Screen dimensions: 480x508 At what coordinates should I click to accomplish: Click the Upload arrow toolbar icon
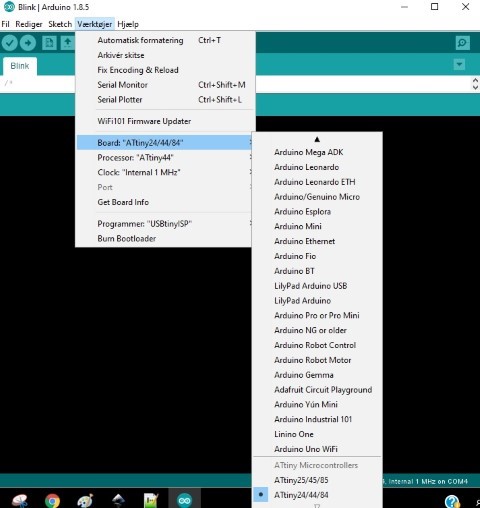point(28,43)
